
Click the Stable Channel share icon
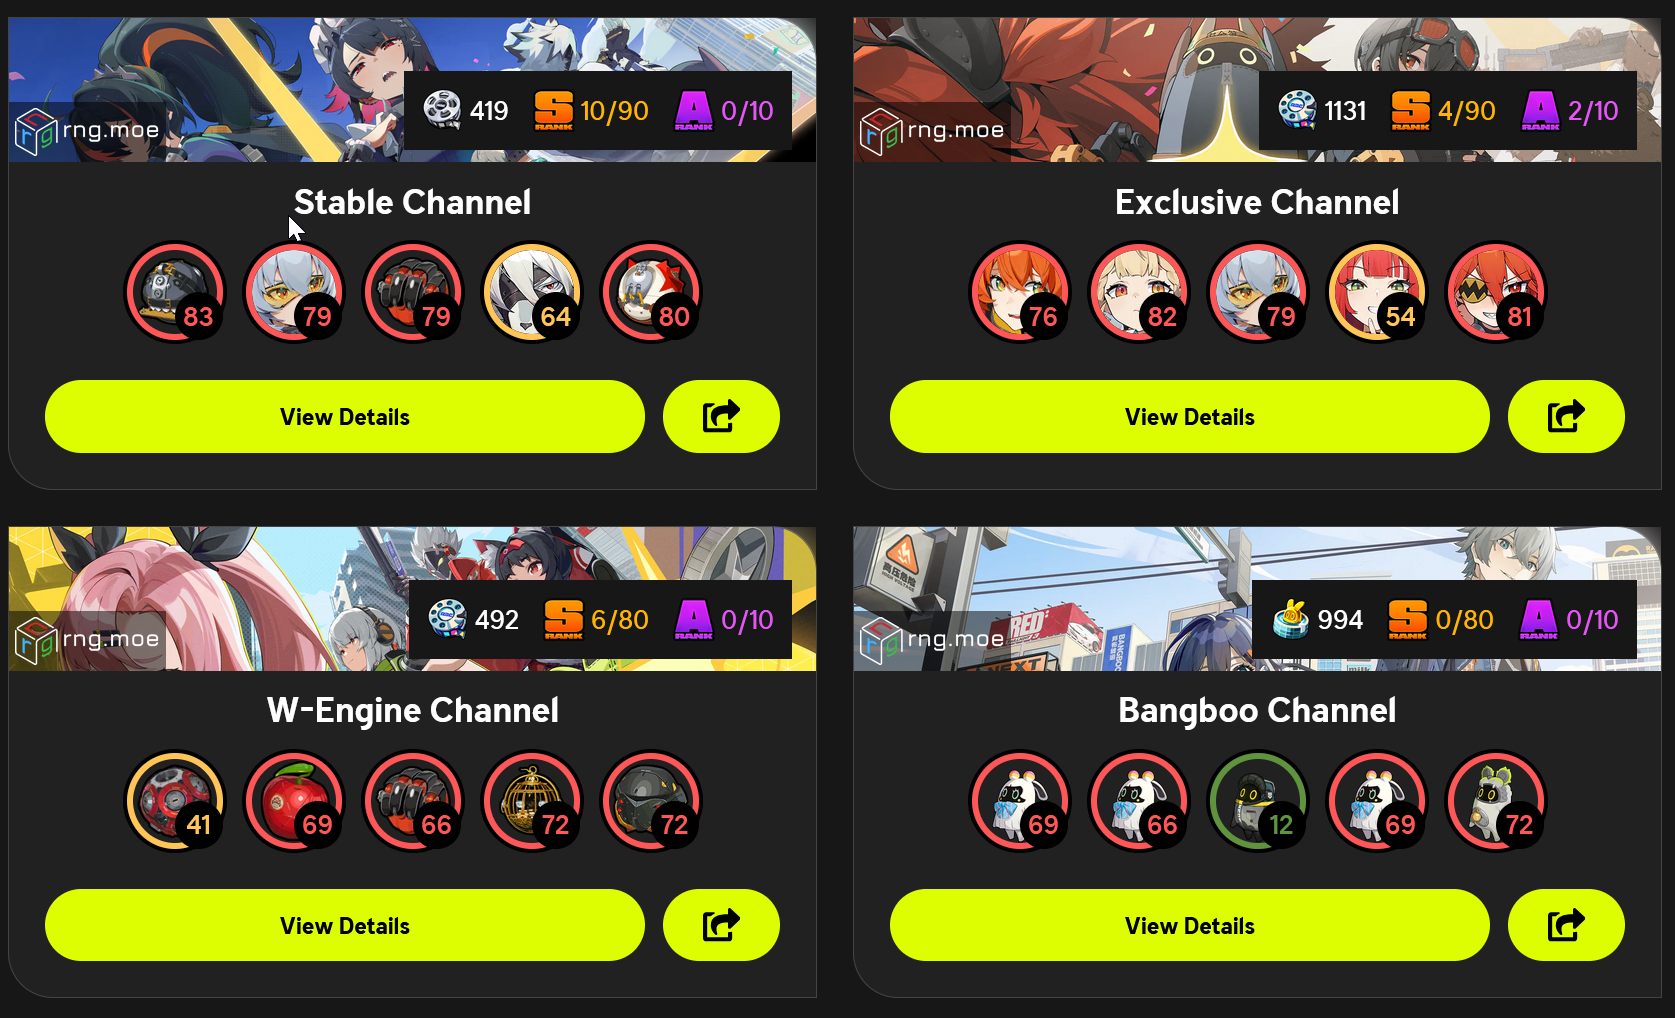[x=721, y=416]
